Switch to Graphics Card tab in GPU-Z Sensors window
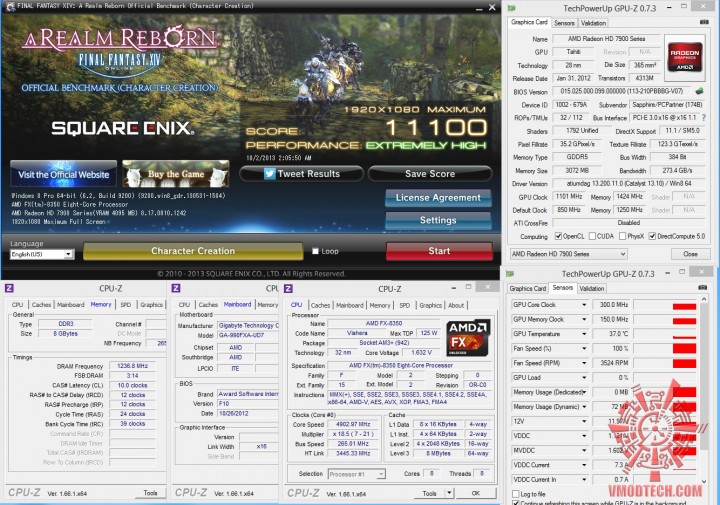The image size is (720, 505). (528, 289)
